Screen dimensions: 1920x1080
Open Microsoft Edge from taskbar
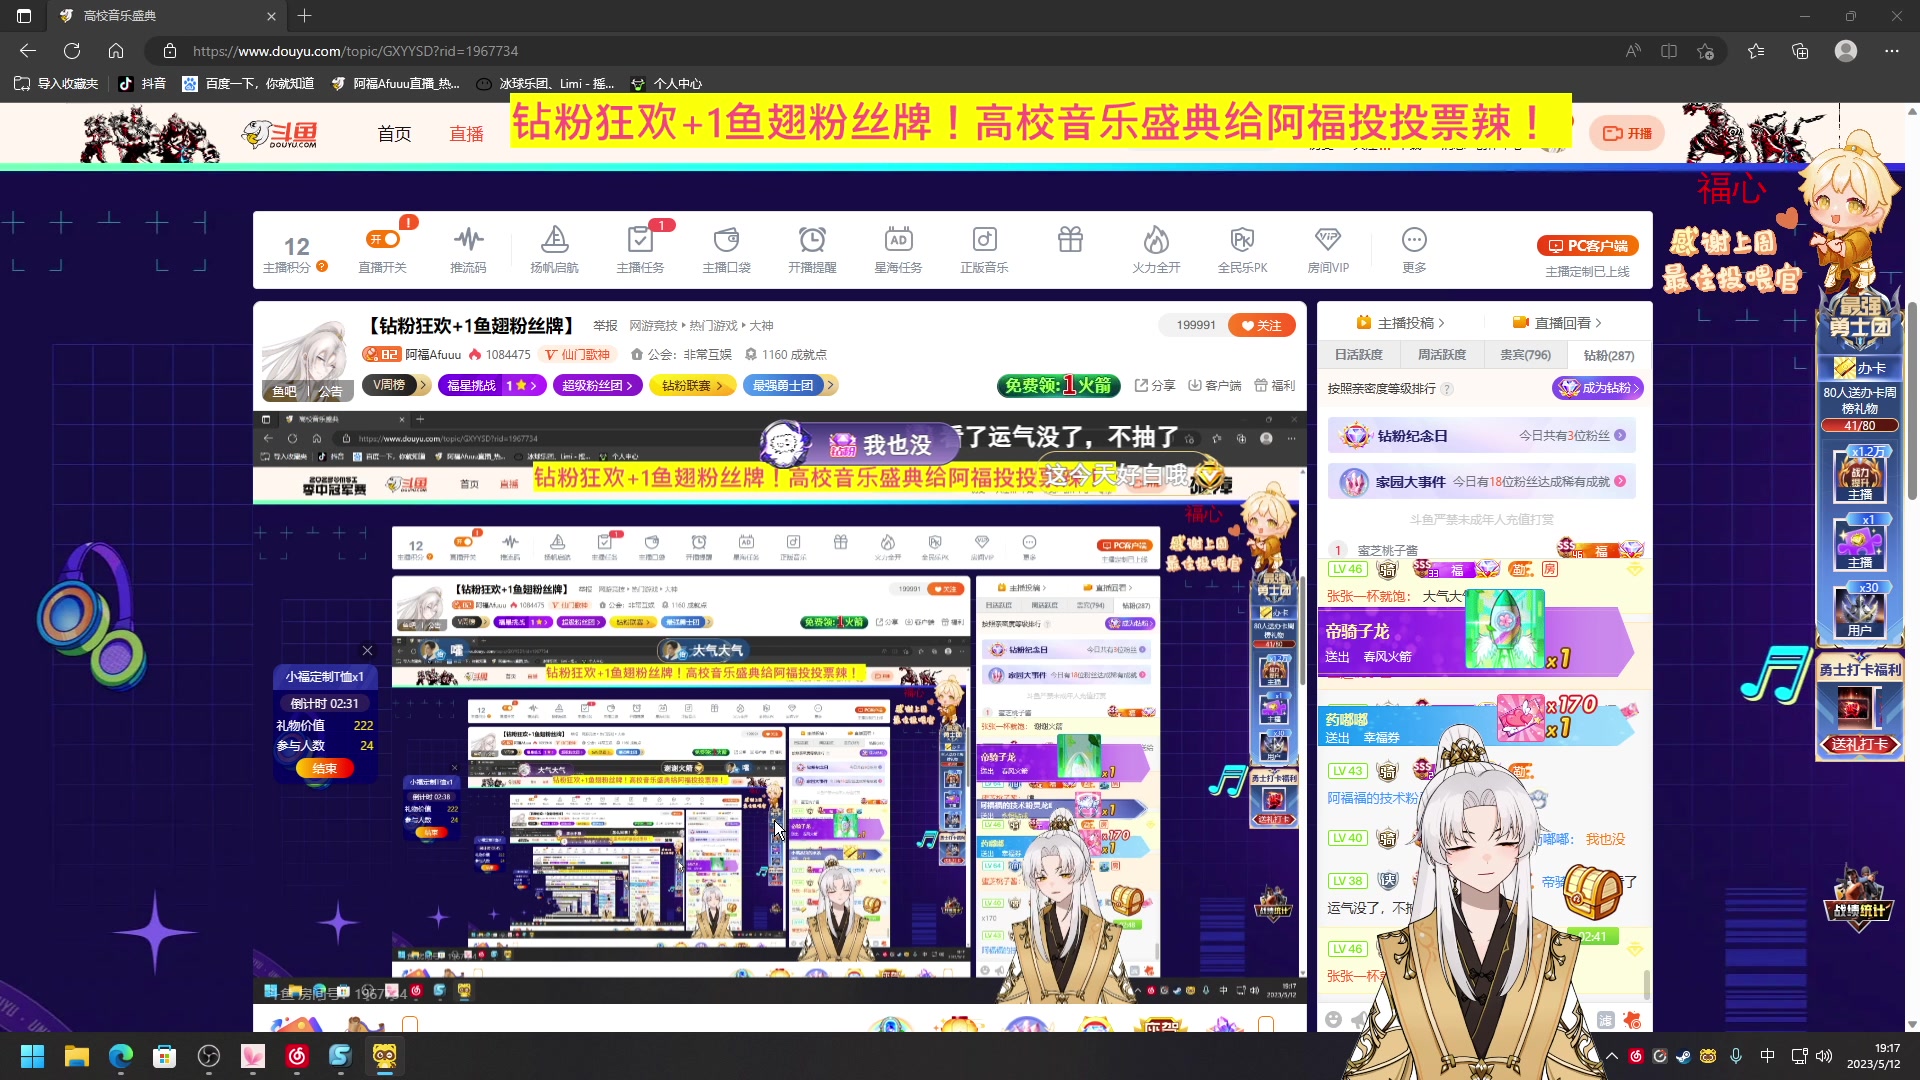tap(121, 1056)
